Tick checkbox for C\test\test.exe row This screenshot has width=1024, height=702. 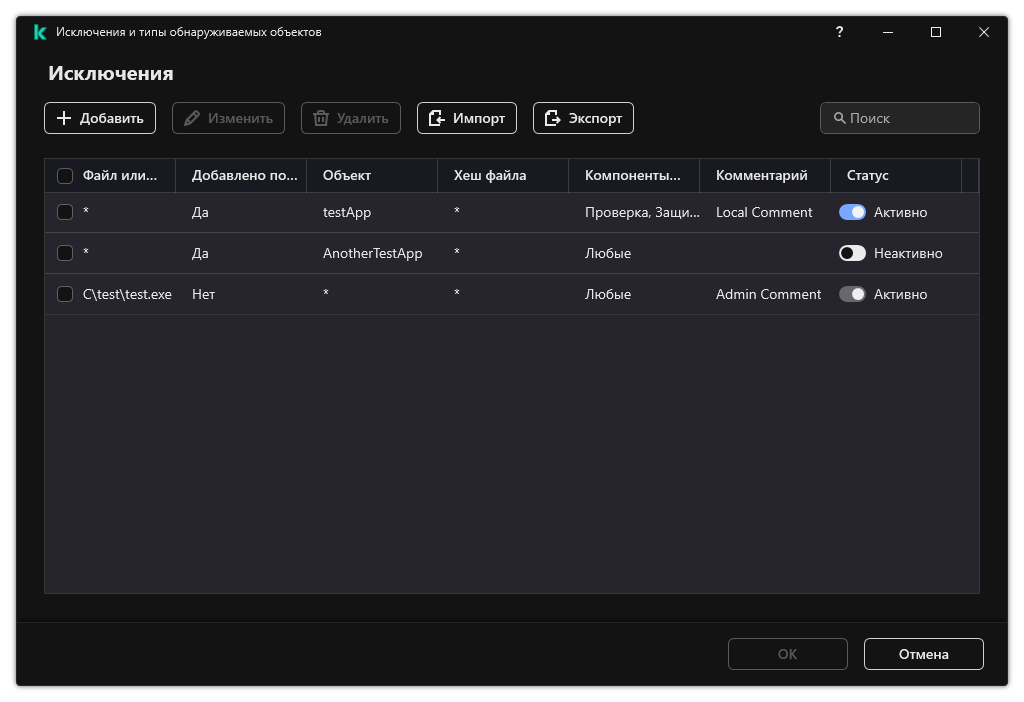tap(65, 294)
